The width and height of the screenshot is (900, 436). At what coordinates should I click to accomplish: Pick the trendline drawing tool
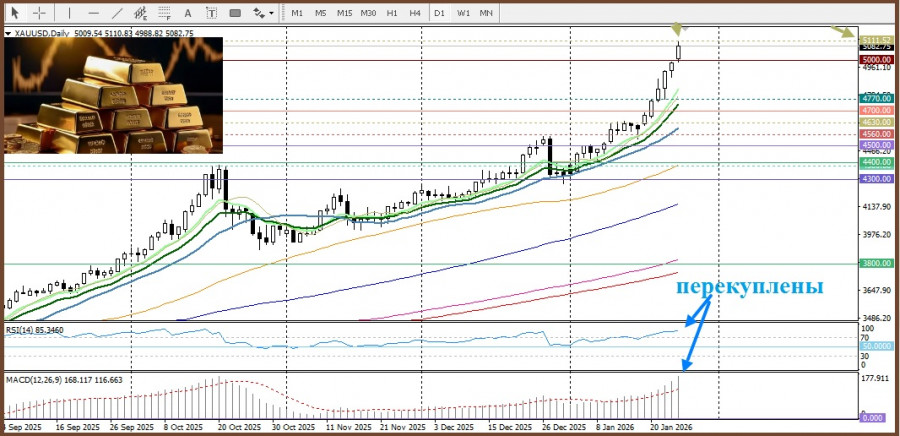pyautogui.click(x=117, y=13)
